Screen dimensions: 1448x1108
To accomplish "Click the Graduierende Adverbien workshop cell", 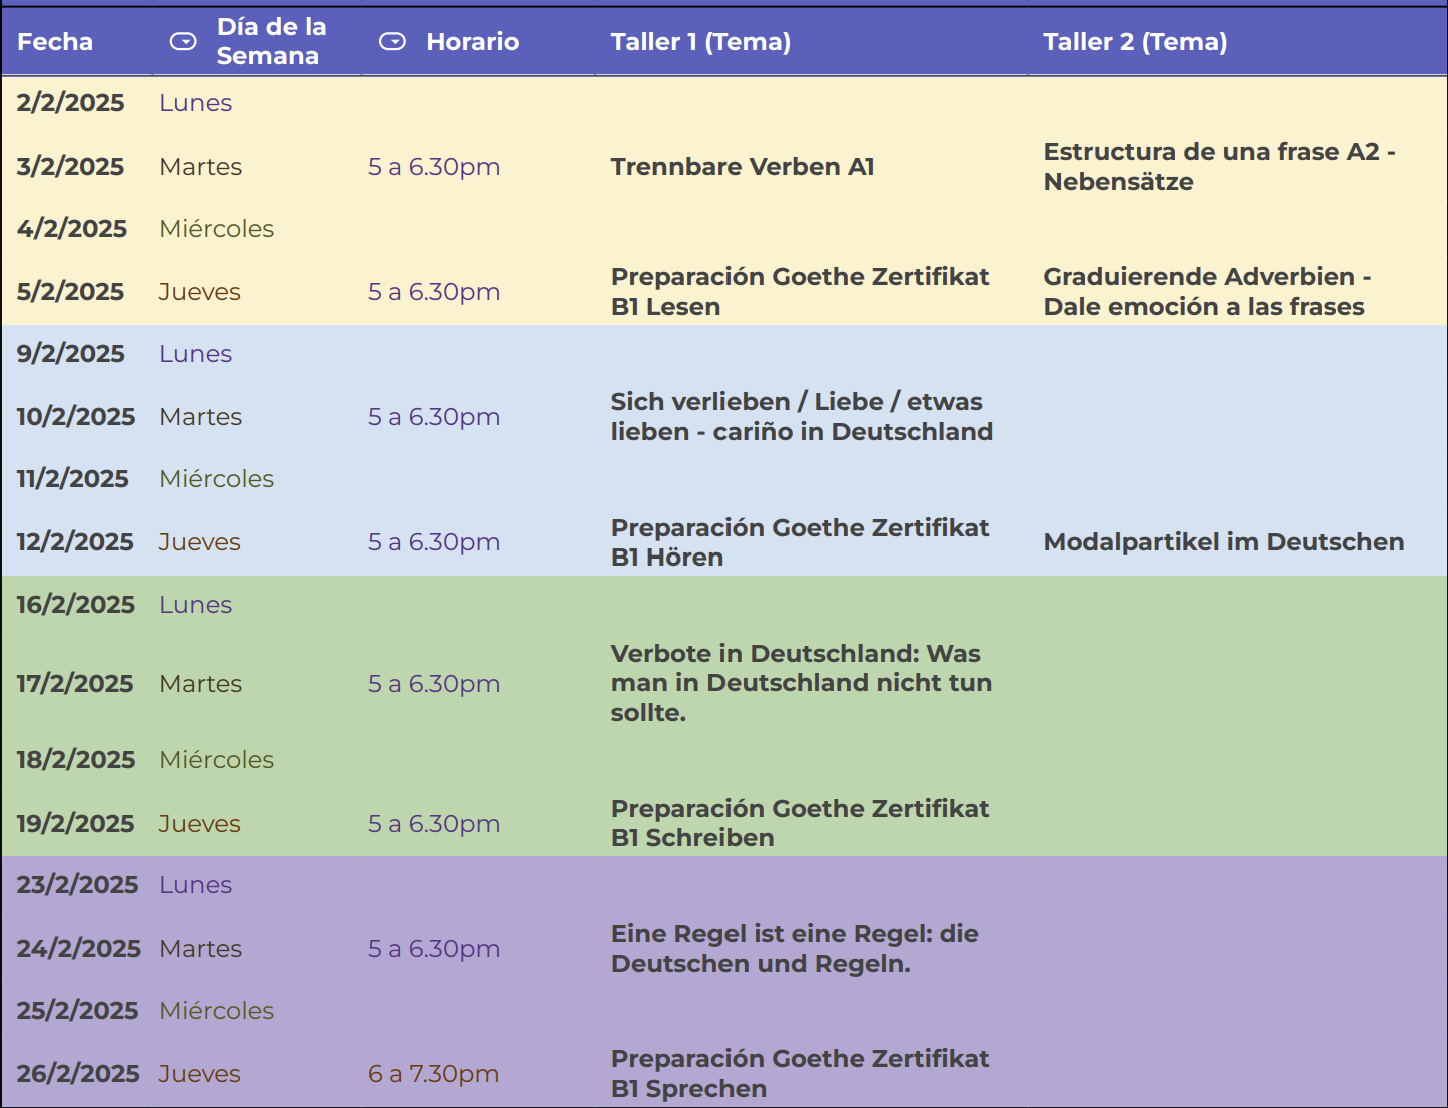I will click(1205, 292).
